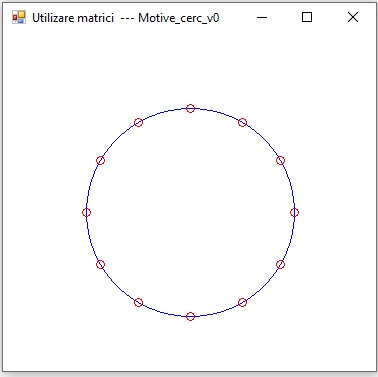Image resolution: width=378 pixels, height=377 pixels.
Task: Click the red marker just above the leftmost marker
Action: click(100, 160)
